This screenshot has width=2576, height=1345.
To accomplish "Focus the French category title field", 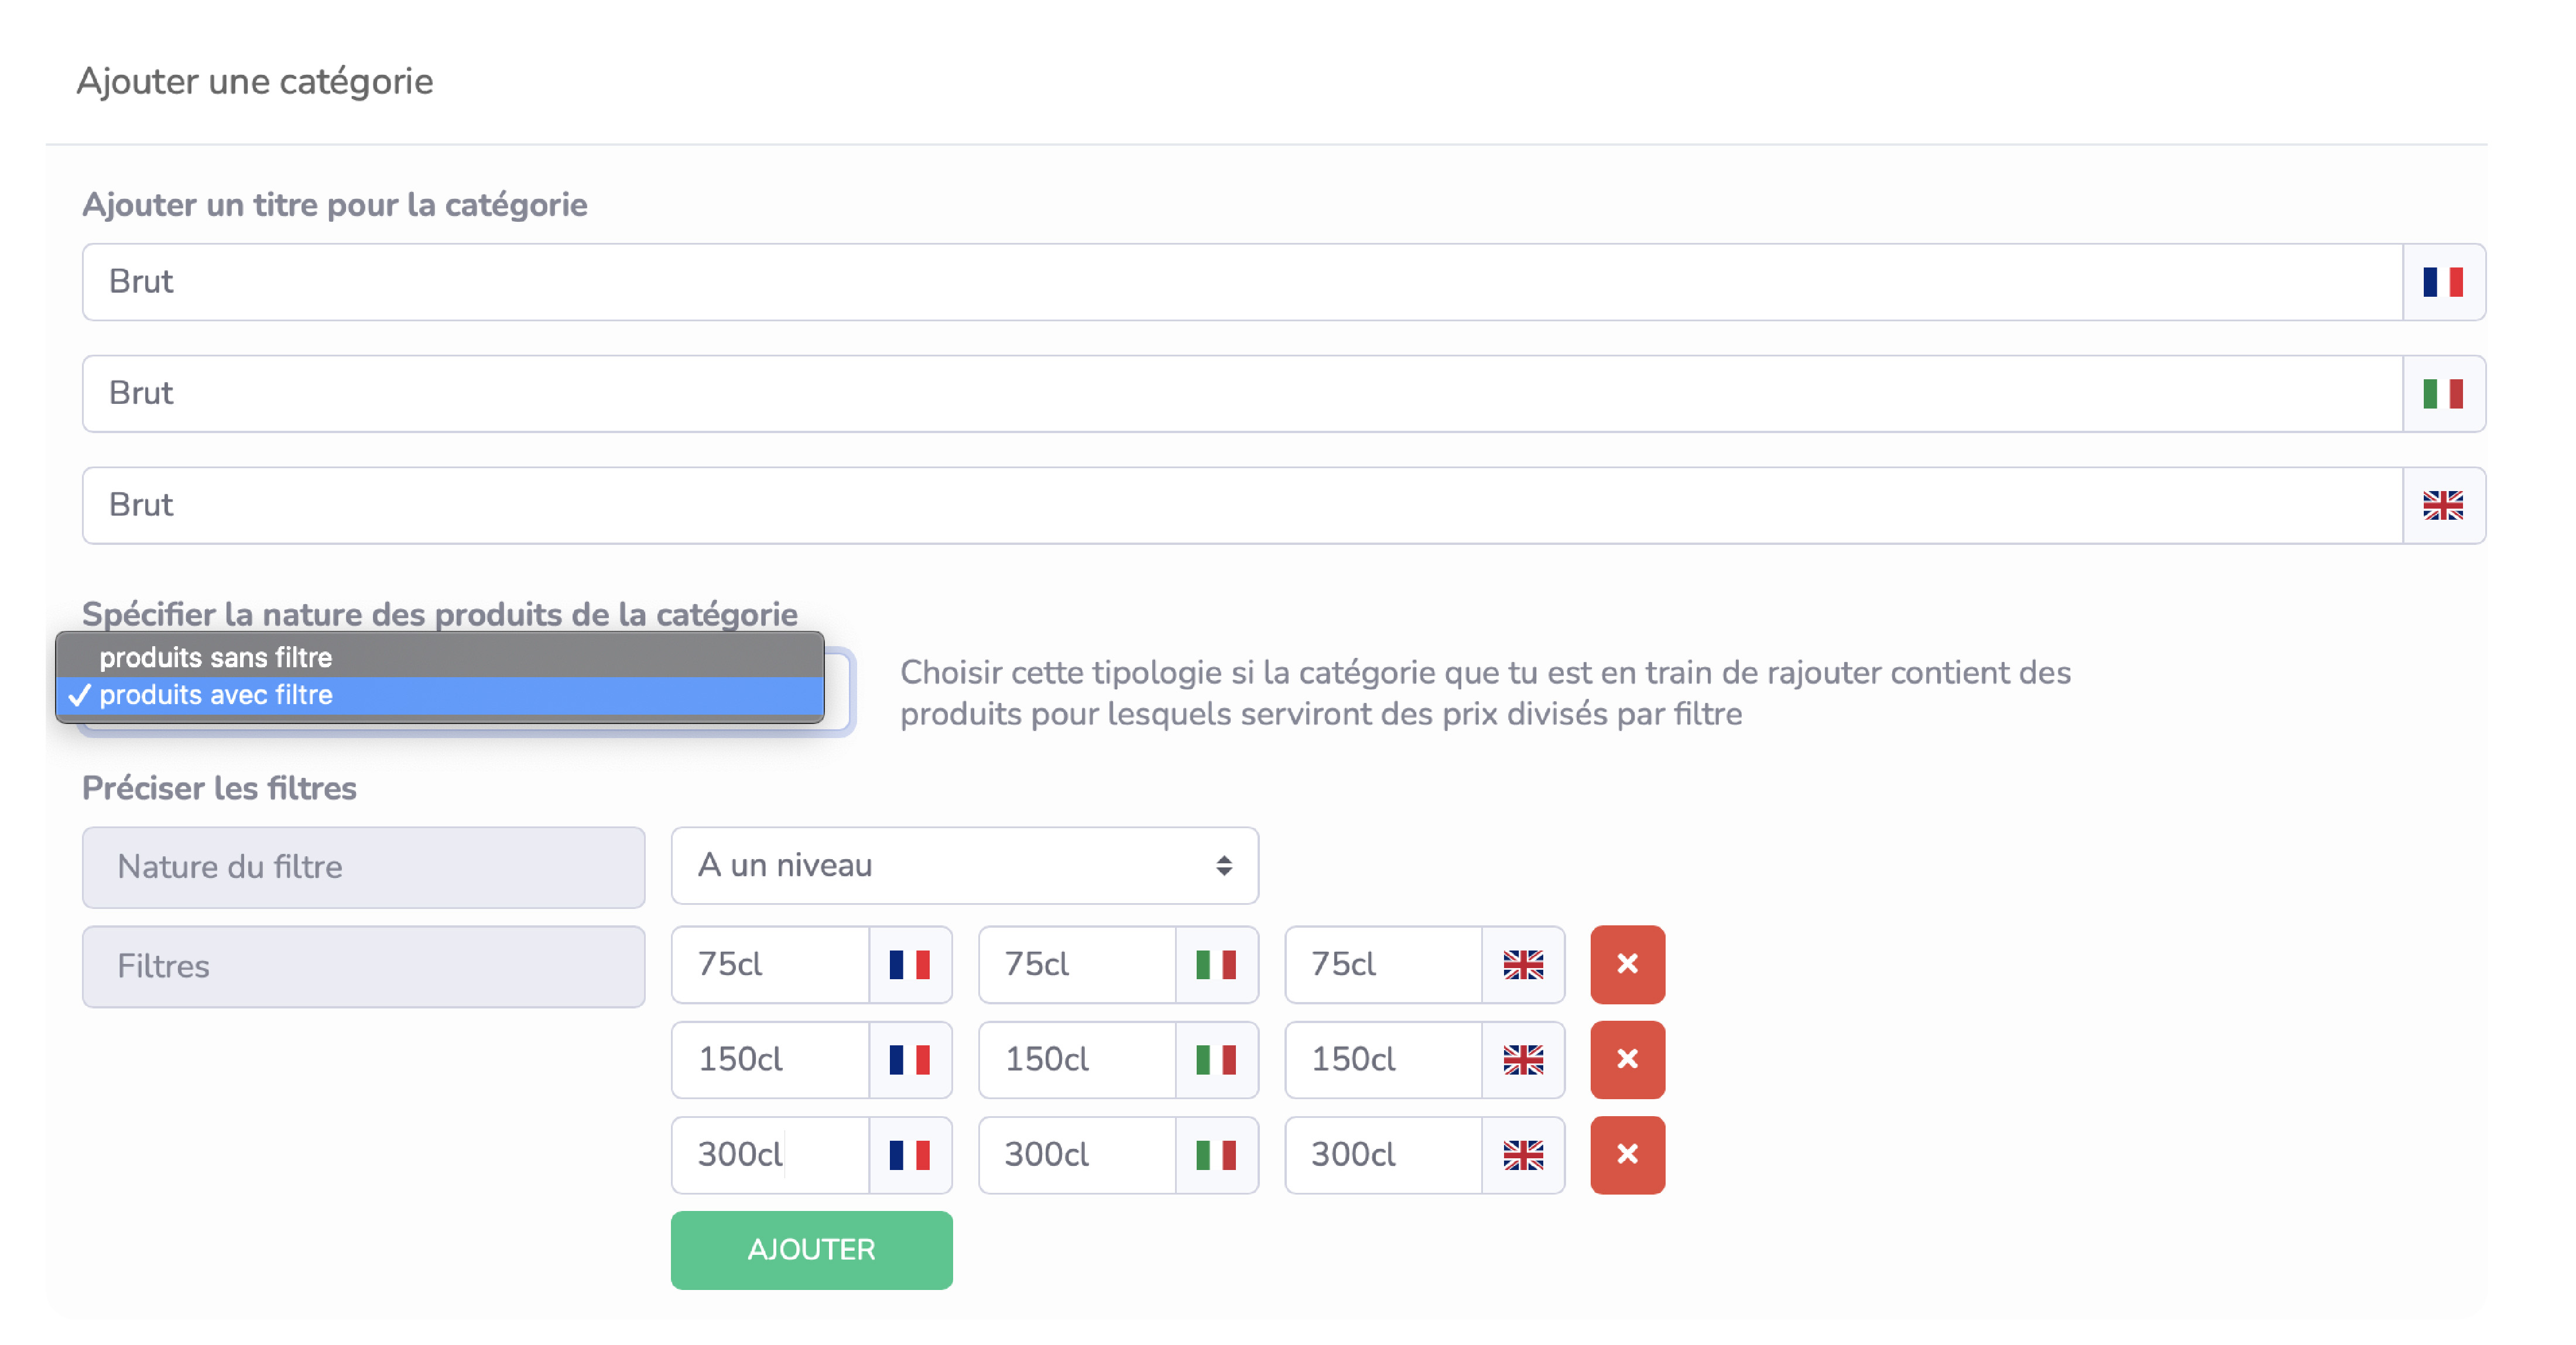I will coord(1240,282).
